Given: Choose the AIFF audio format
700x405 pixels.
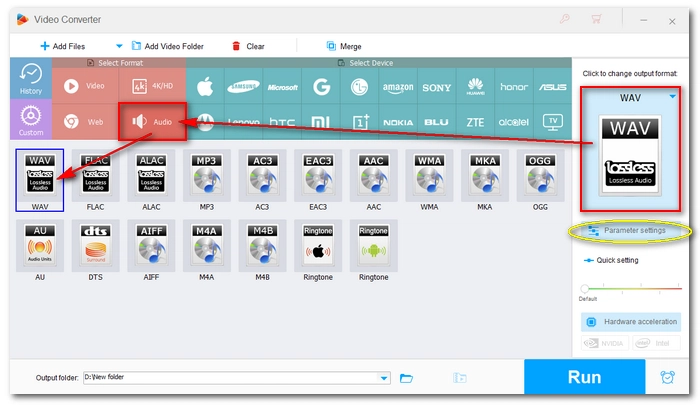Looking at the screenshot, I should tap(151, 246).
